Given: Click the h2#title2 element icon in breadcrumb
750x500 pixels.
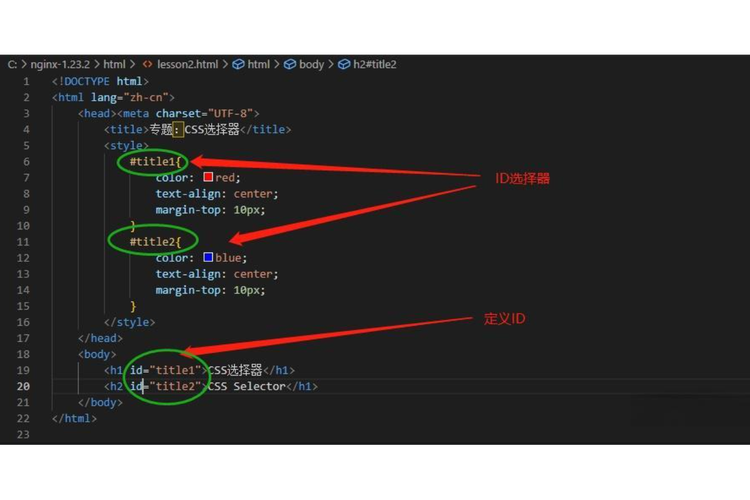Looking at the screenshot, I should coord(344,64).
